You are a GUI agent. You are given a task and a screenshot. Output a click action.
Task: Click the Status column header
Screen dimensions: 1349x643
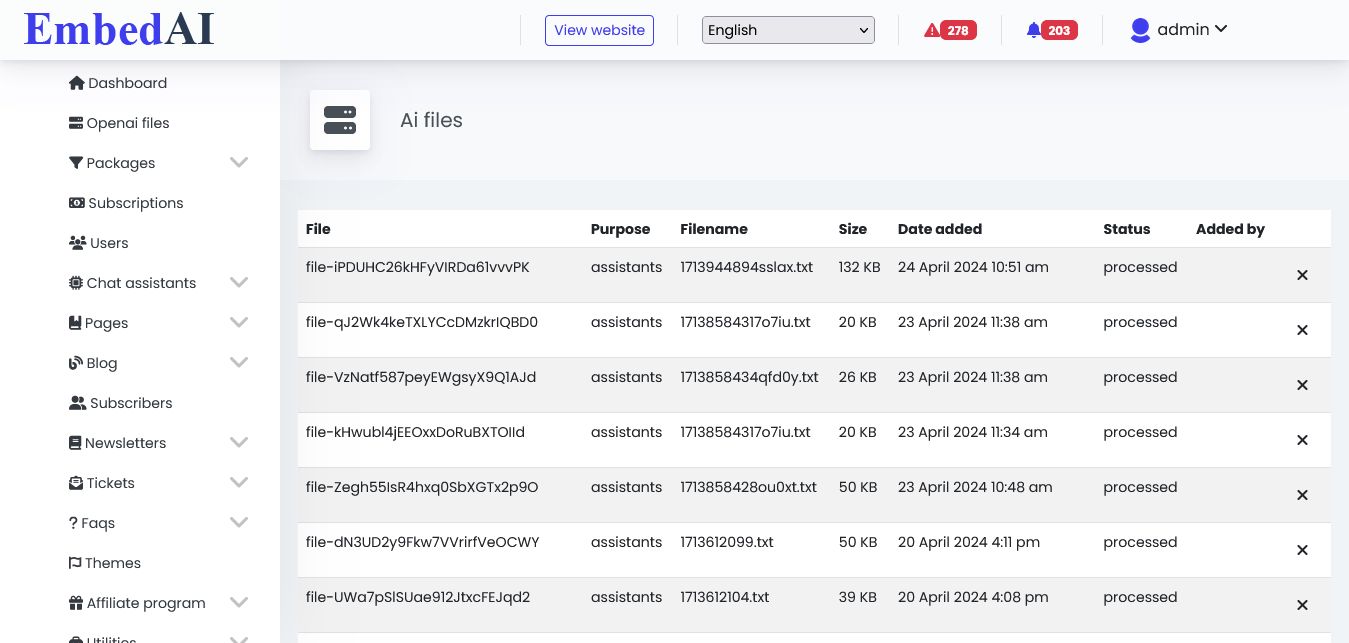click(x=1127, y=229)
